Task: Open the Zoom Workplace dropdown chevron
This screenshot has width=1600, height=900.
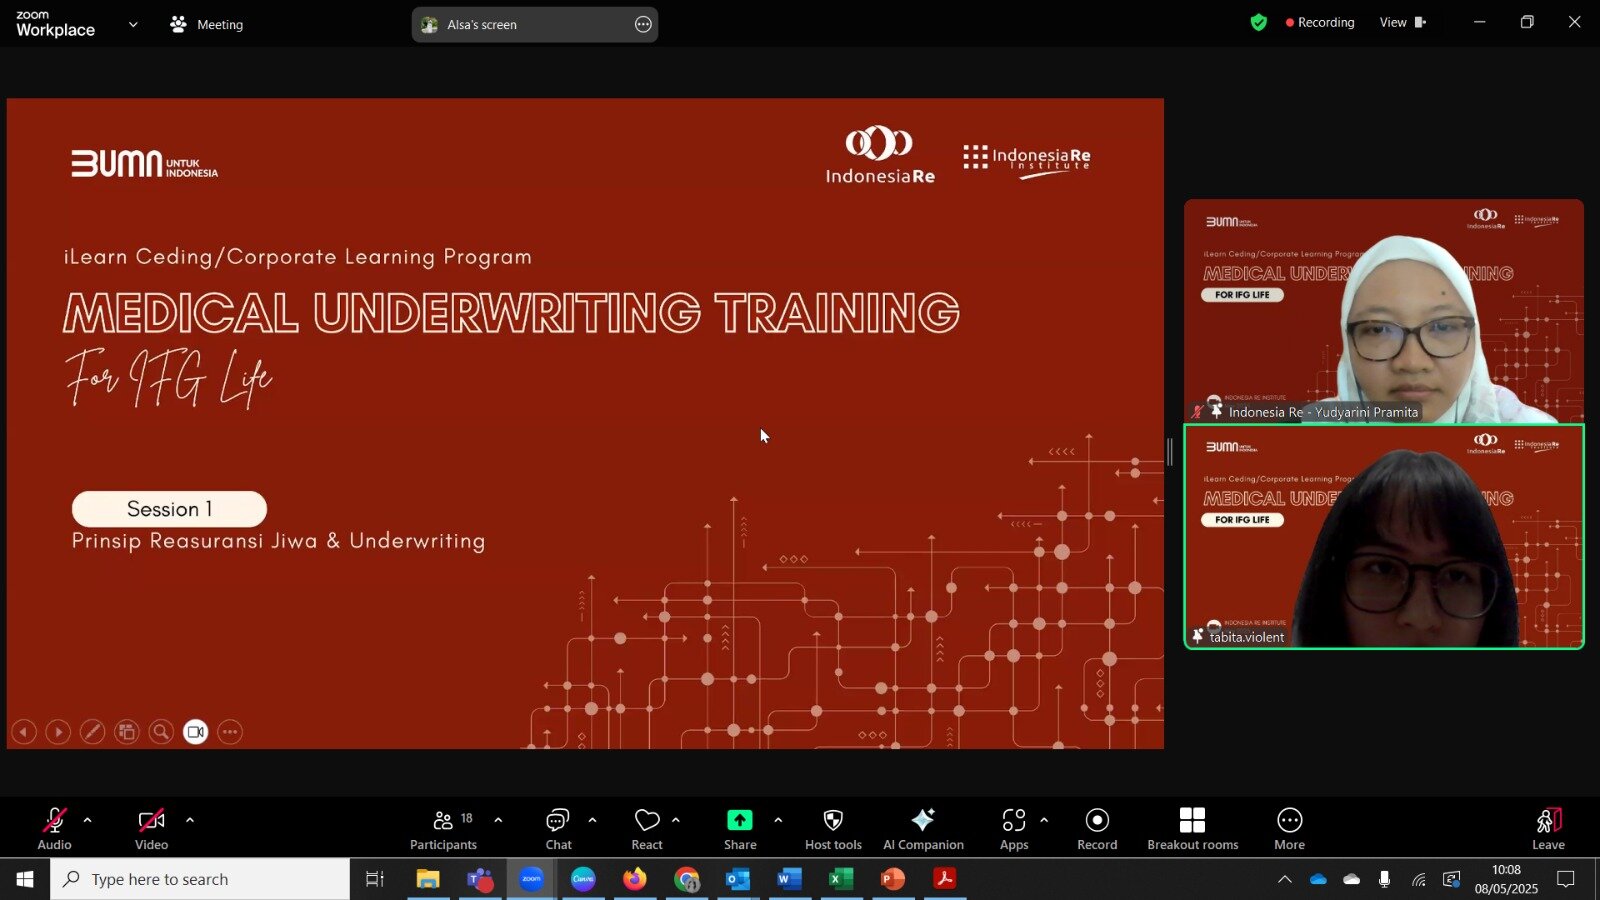Action: (x=133, y=24)
